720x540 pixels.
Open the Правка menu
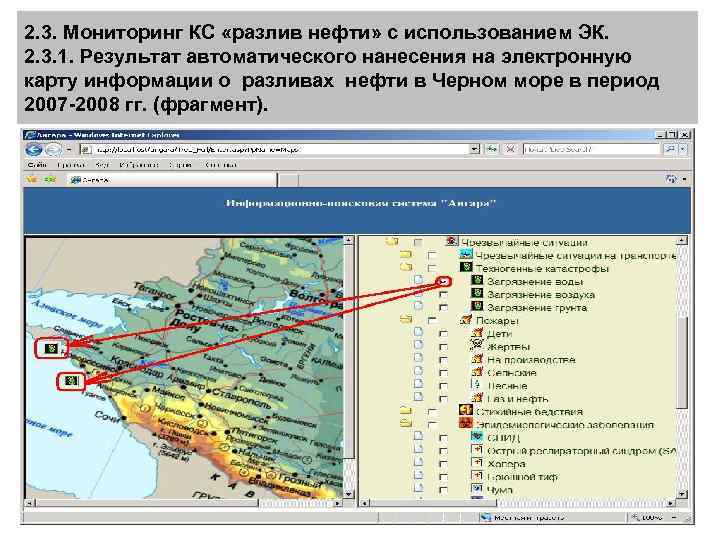pos(71,165)
